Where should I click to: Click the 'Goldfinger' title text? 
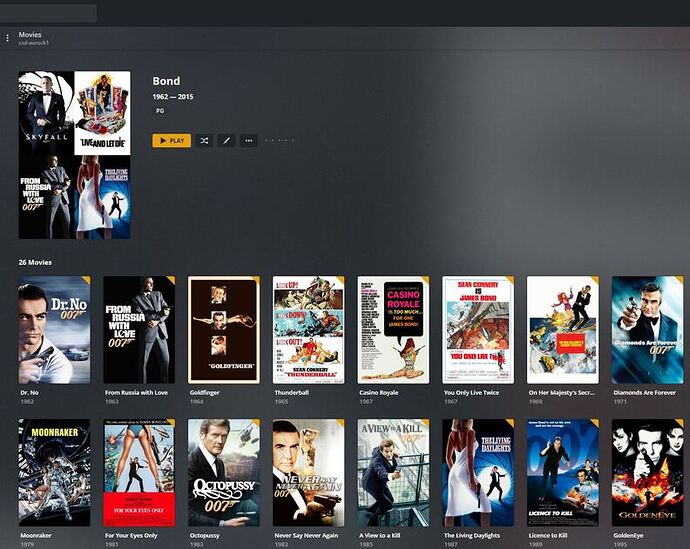pyautogui.click(x=205, y=392)
